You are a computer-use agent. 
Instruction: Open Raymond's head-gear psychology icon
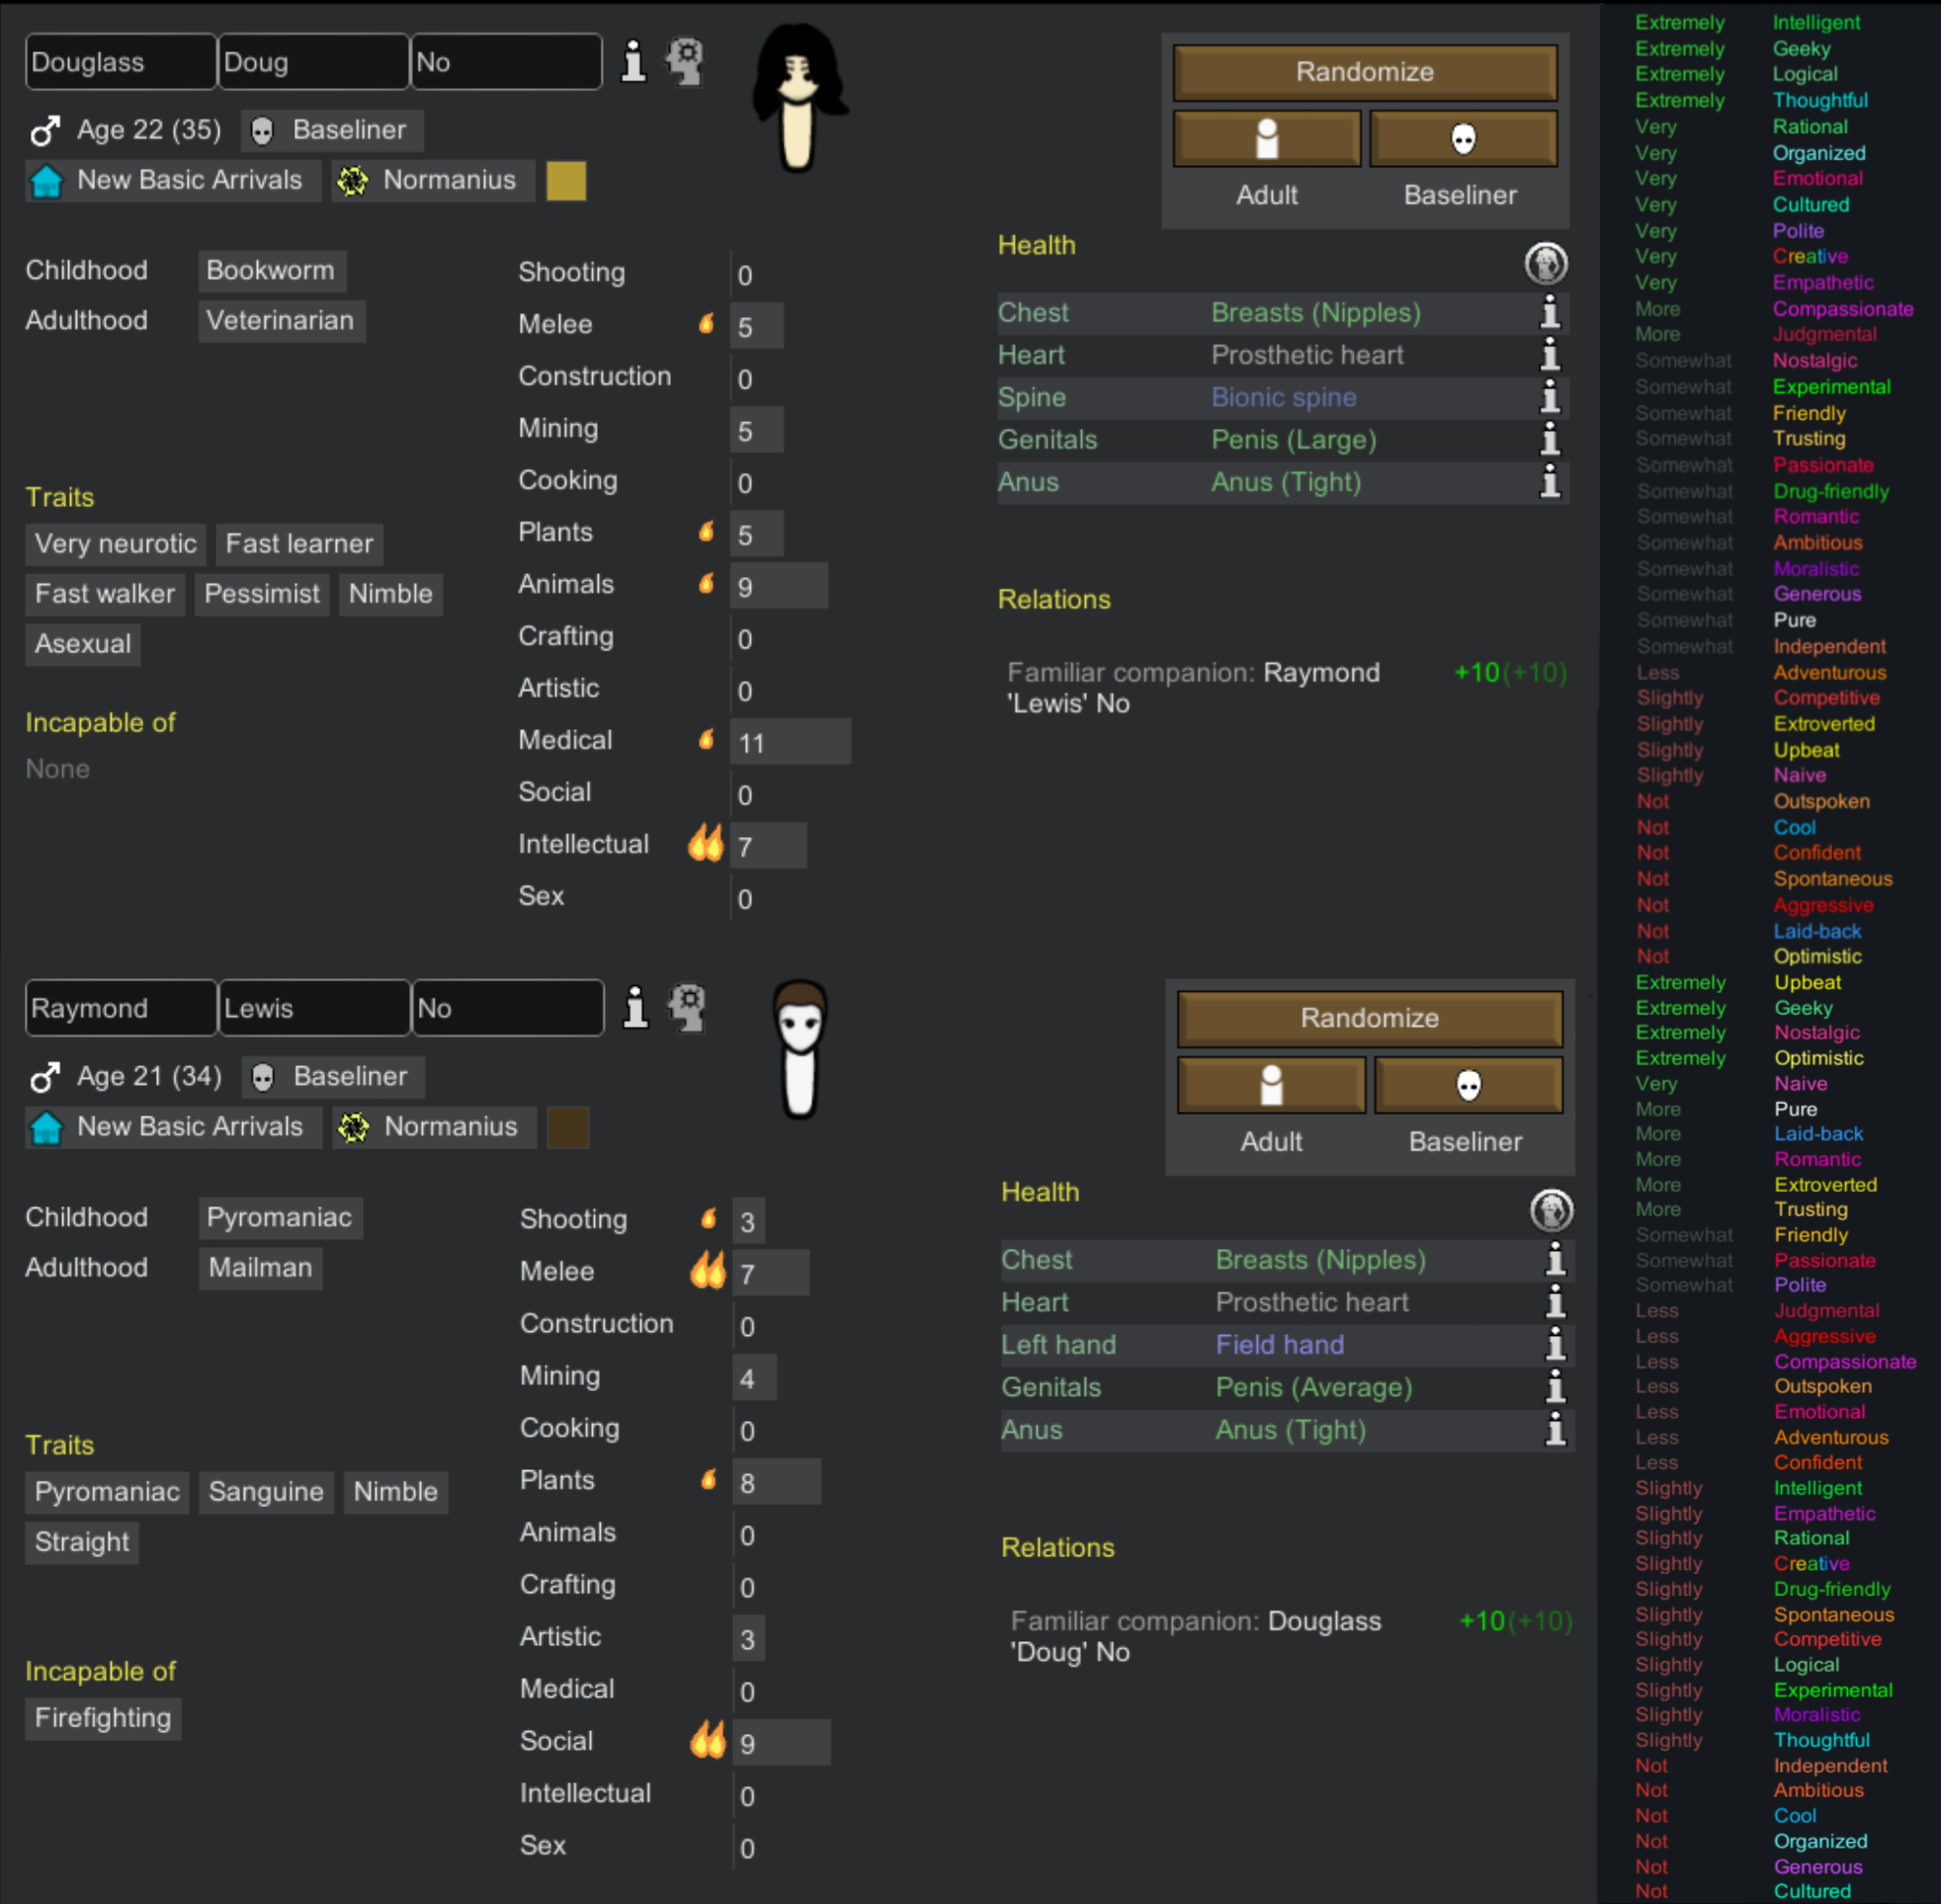(688, 1008)
